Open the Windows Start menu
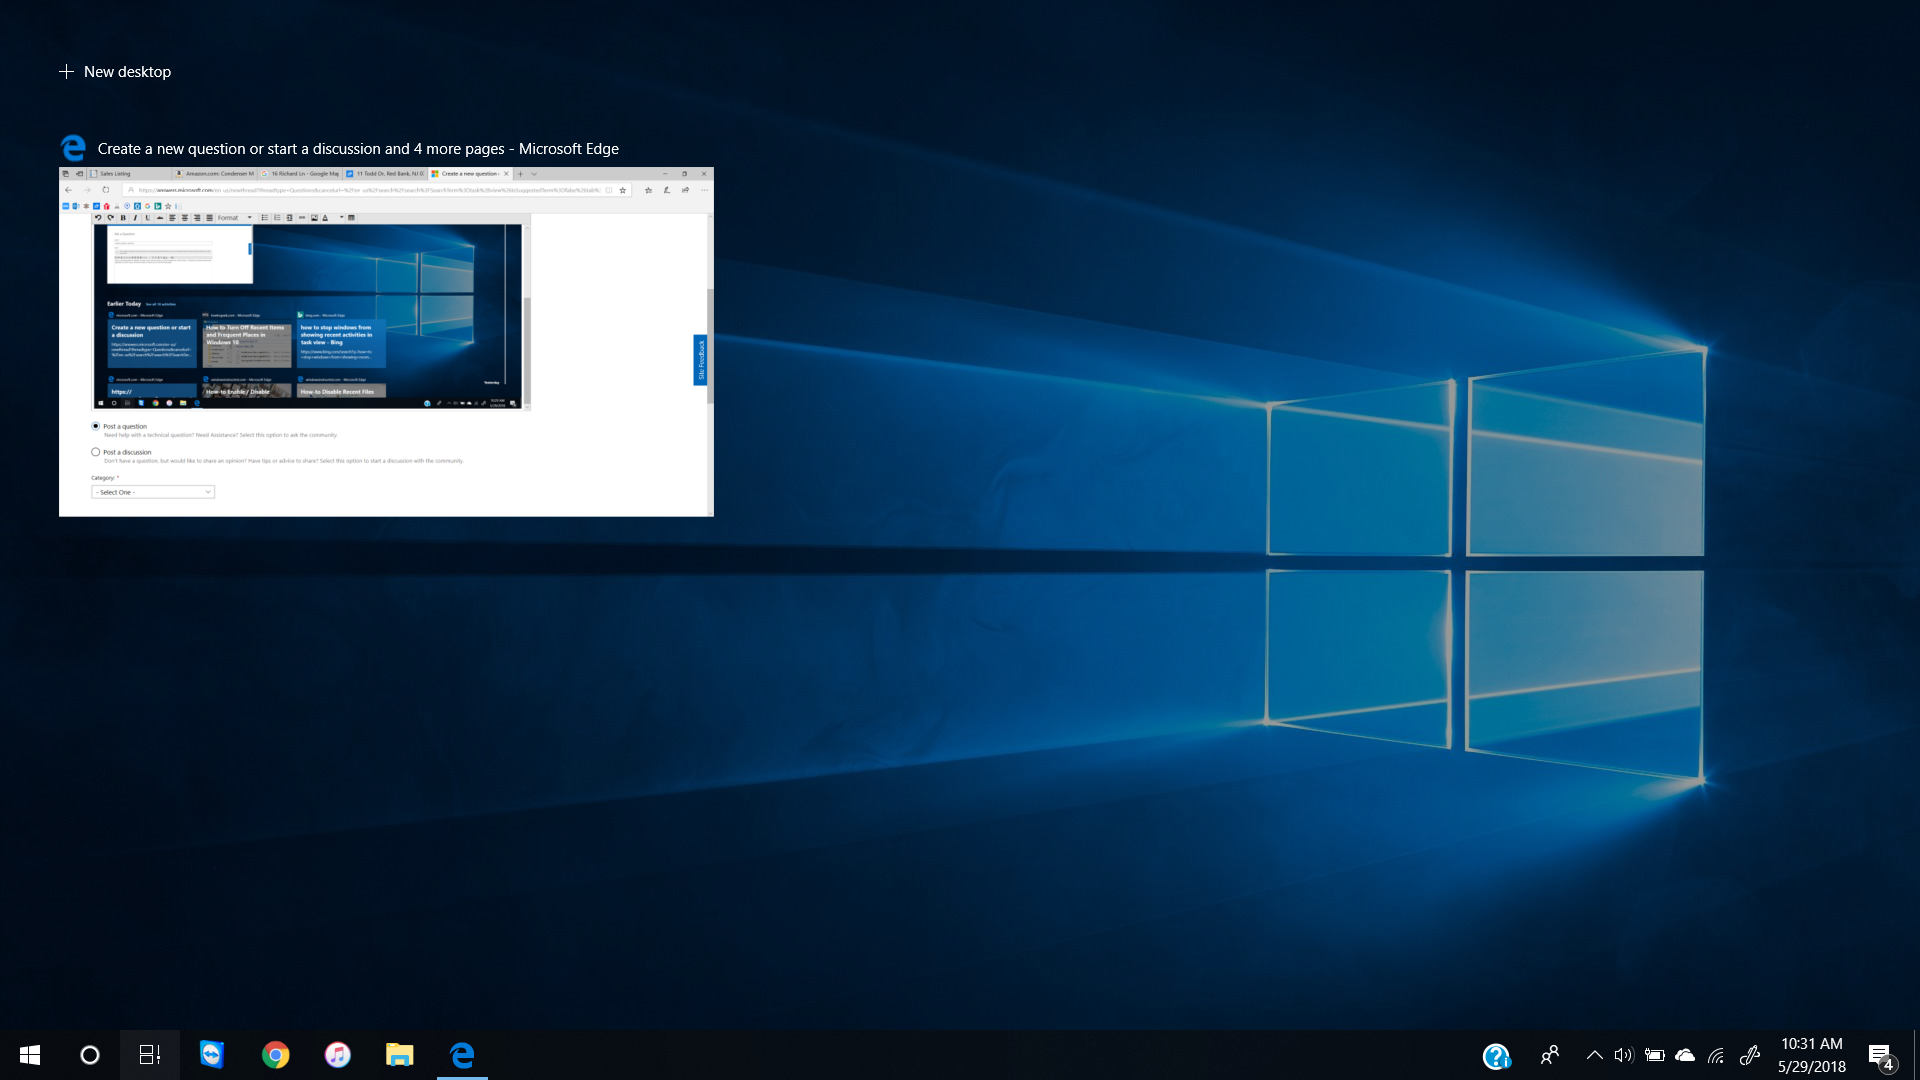Screen dimensions: 1920x1080 pos(30,1055)
